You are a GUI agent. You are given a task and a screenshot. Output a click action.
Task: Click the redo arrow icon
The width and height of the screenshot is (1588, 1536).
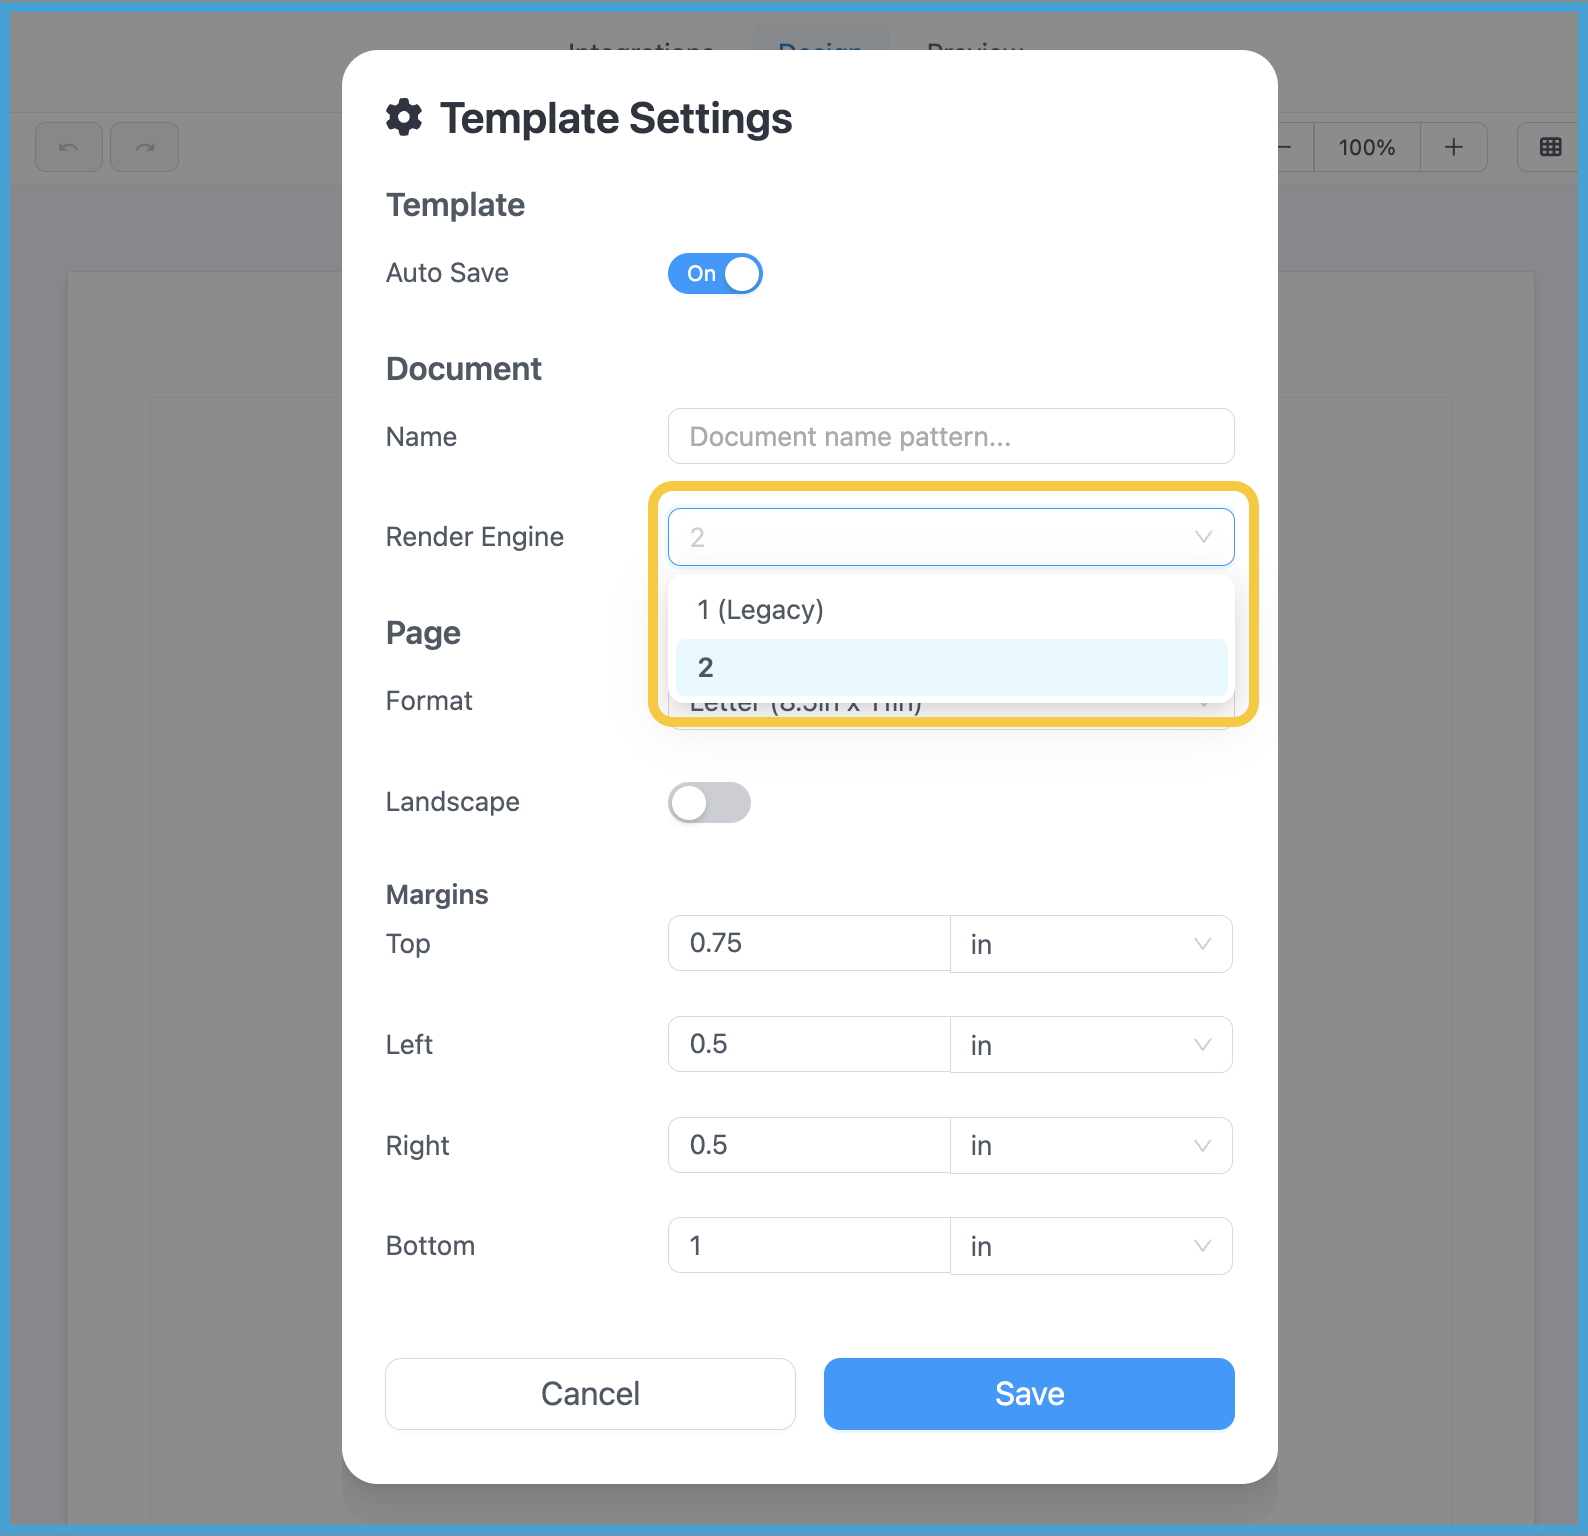145,147
